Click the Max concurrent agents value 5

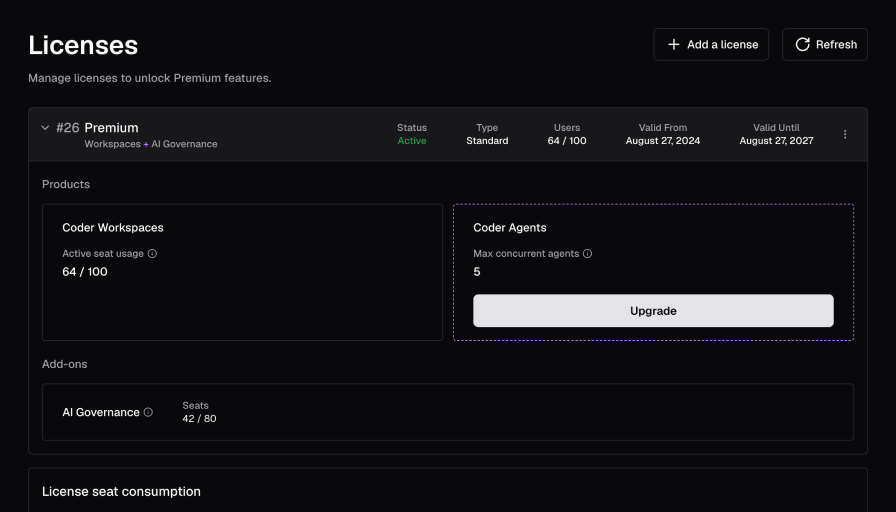pos(477,272)
